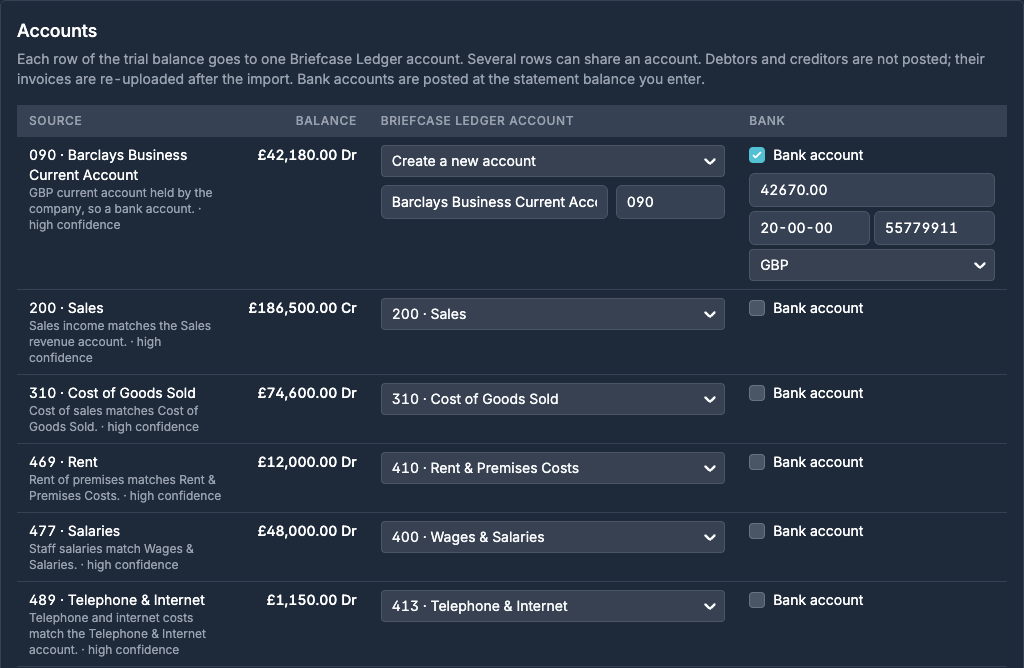
Task: Edit the new account code field 090
Action: (670, 202)
